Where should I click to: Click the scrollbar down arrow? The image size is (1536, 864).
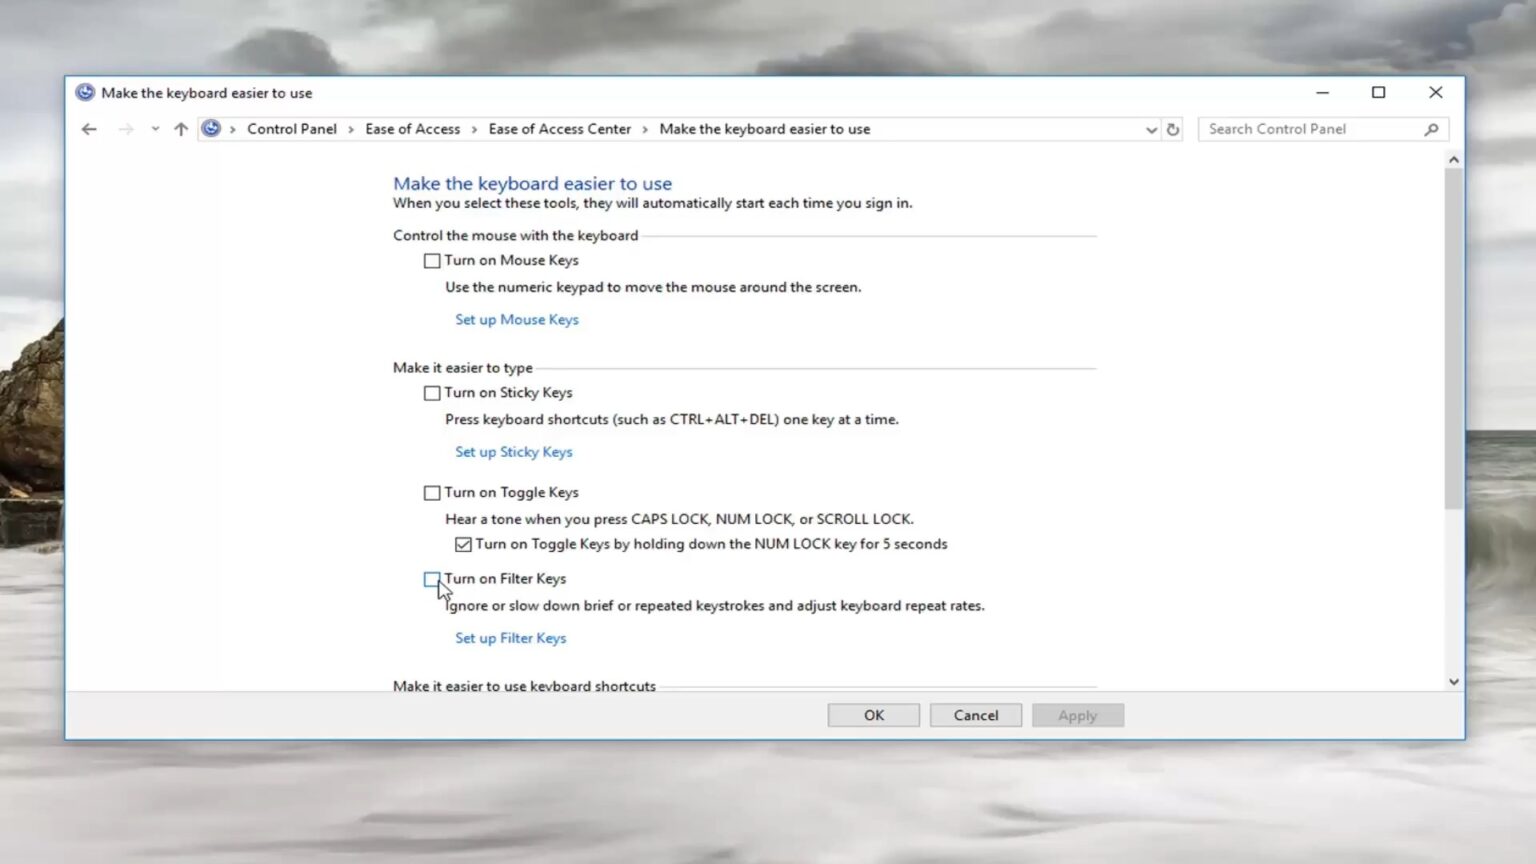coord(1453,682)
